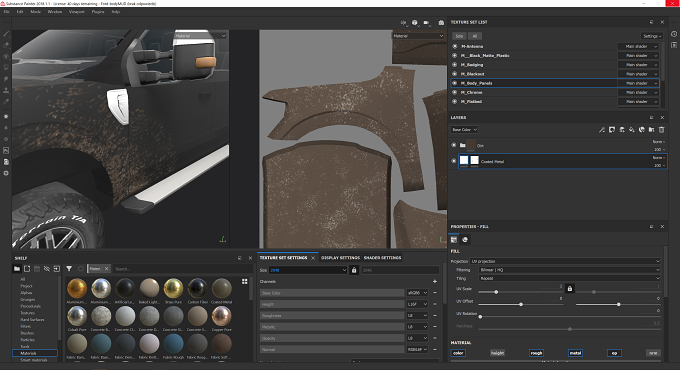Open the Base Color channel dropdown in Layers
Screen dimensions: 680x370
coord(464,130)
